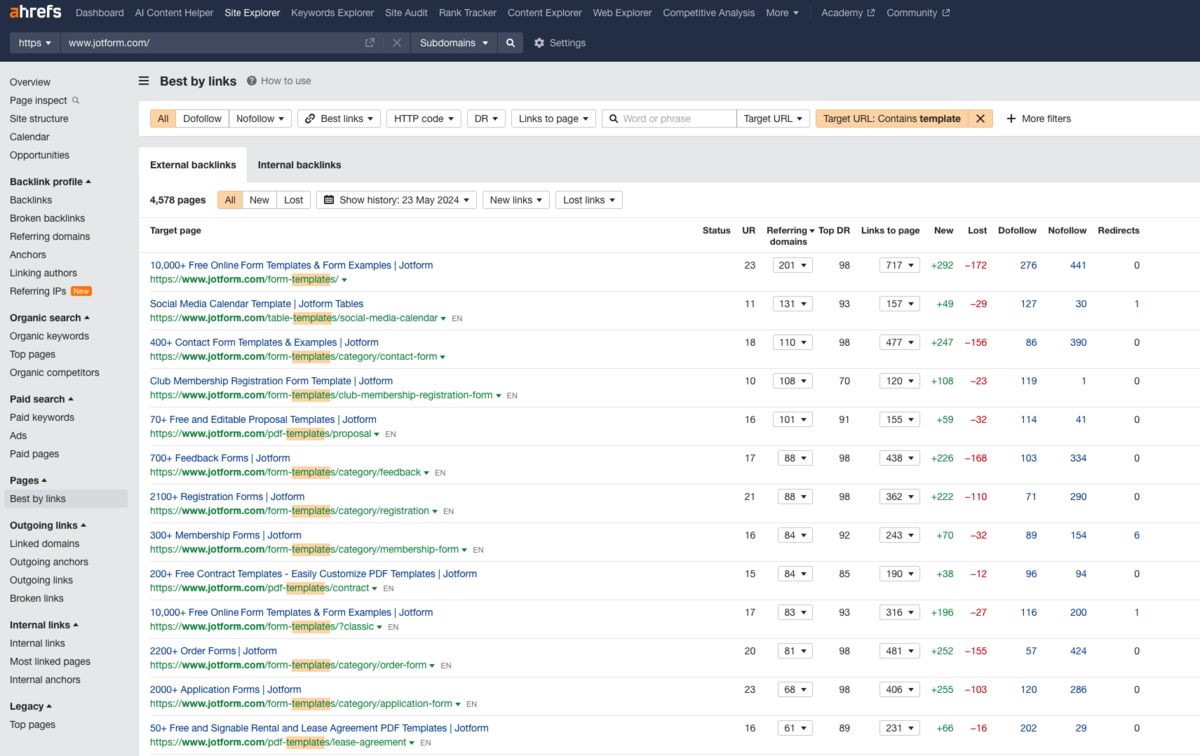
Task: Click the search magnifier button beside Subdomains
Action: click(511, 43)
